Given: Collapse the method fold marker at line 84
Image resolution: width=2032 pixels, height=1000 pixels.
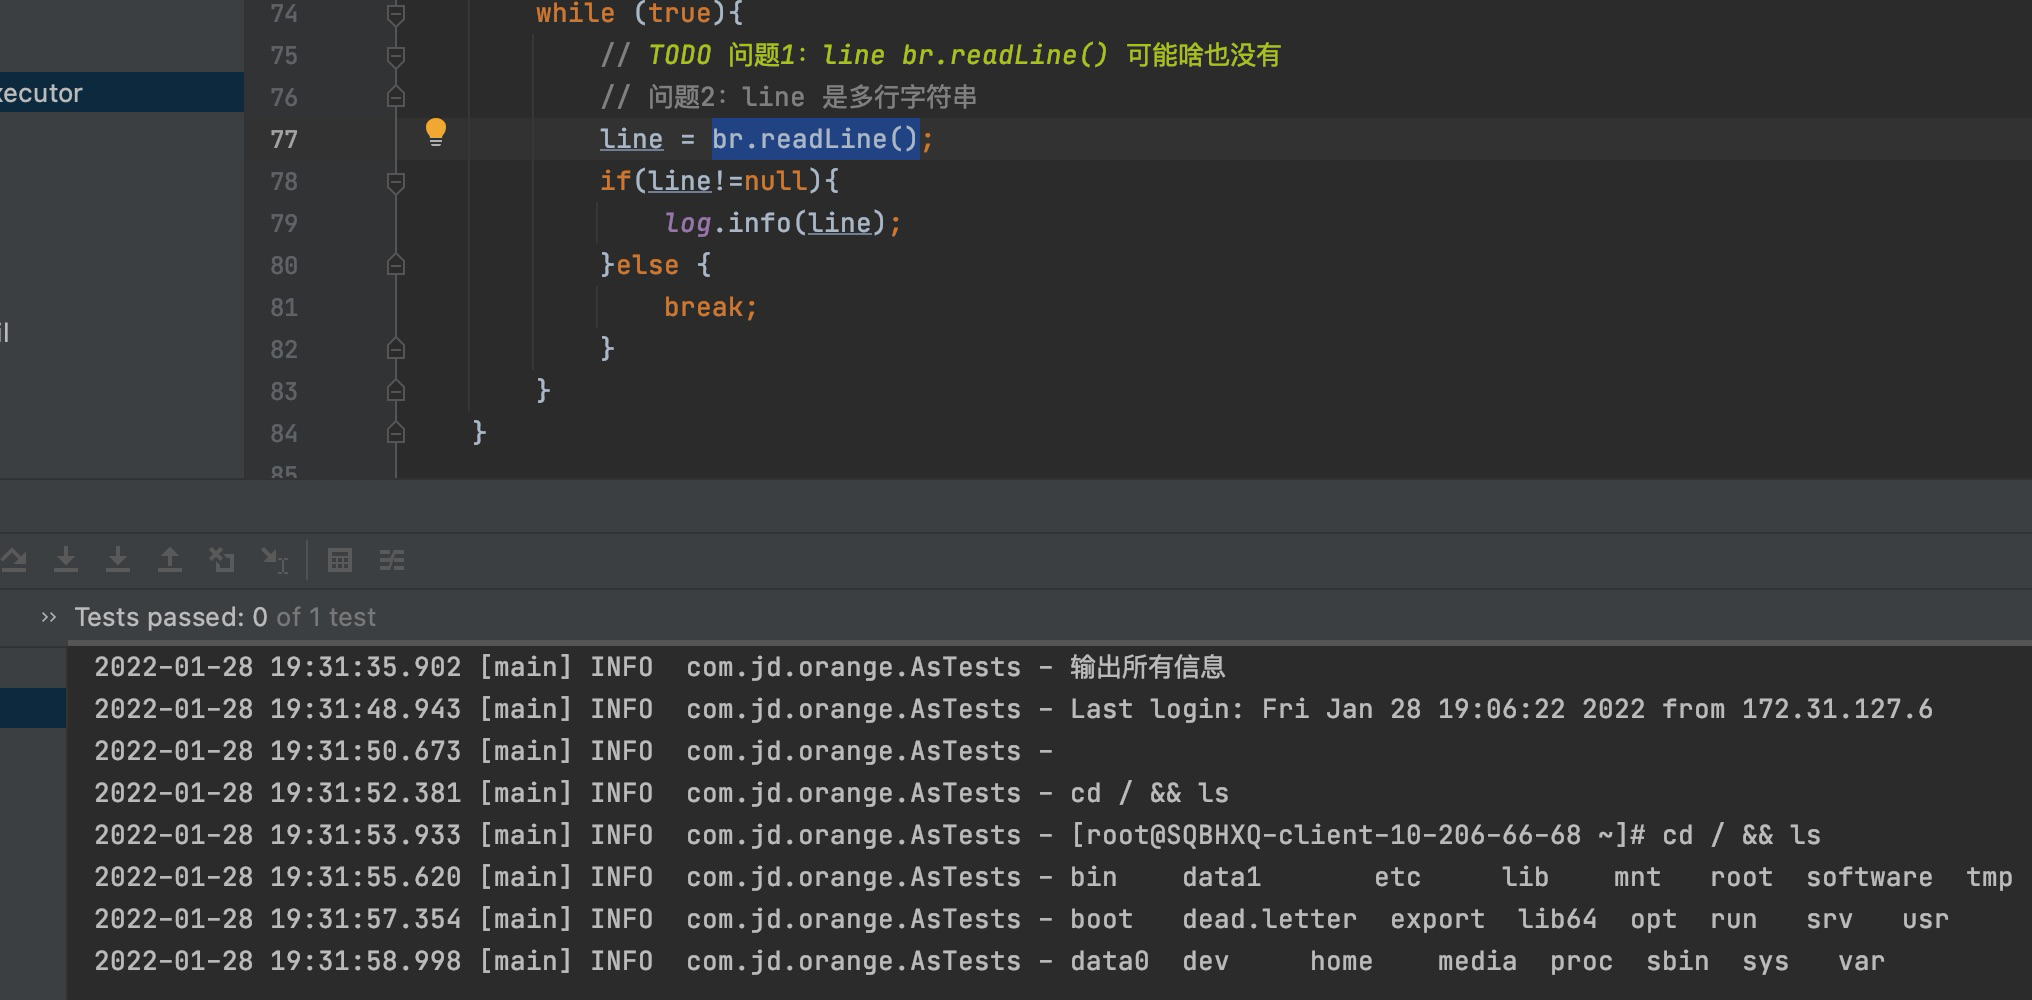Looking at the screenshot, I should tap(395, 433).
